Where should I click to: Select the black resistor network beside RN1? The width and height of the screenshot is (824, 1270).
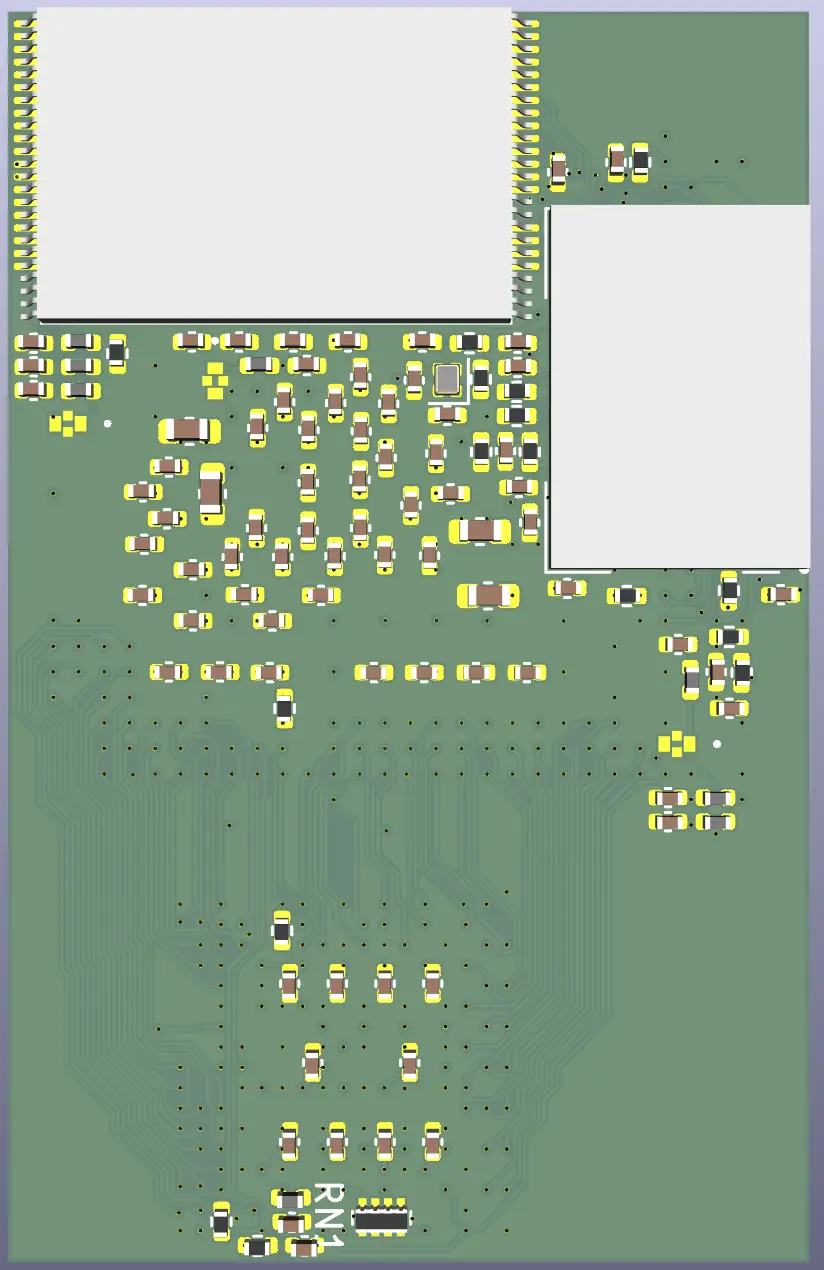pyautogui.click(x=381, y=1218)
